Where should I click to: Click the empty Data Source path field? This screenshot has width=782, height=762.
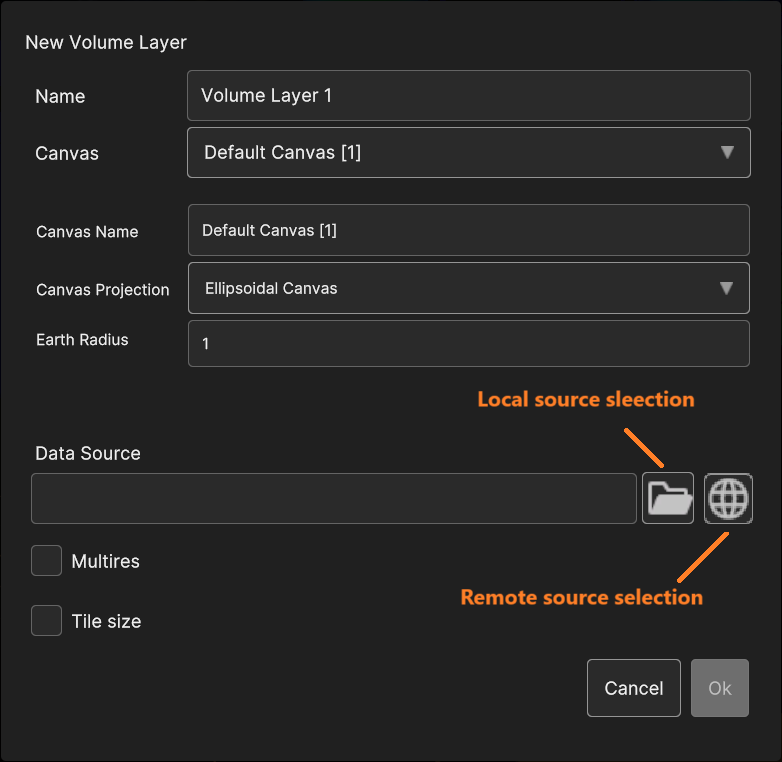[x=333, y=499]
